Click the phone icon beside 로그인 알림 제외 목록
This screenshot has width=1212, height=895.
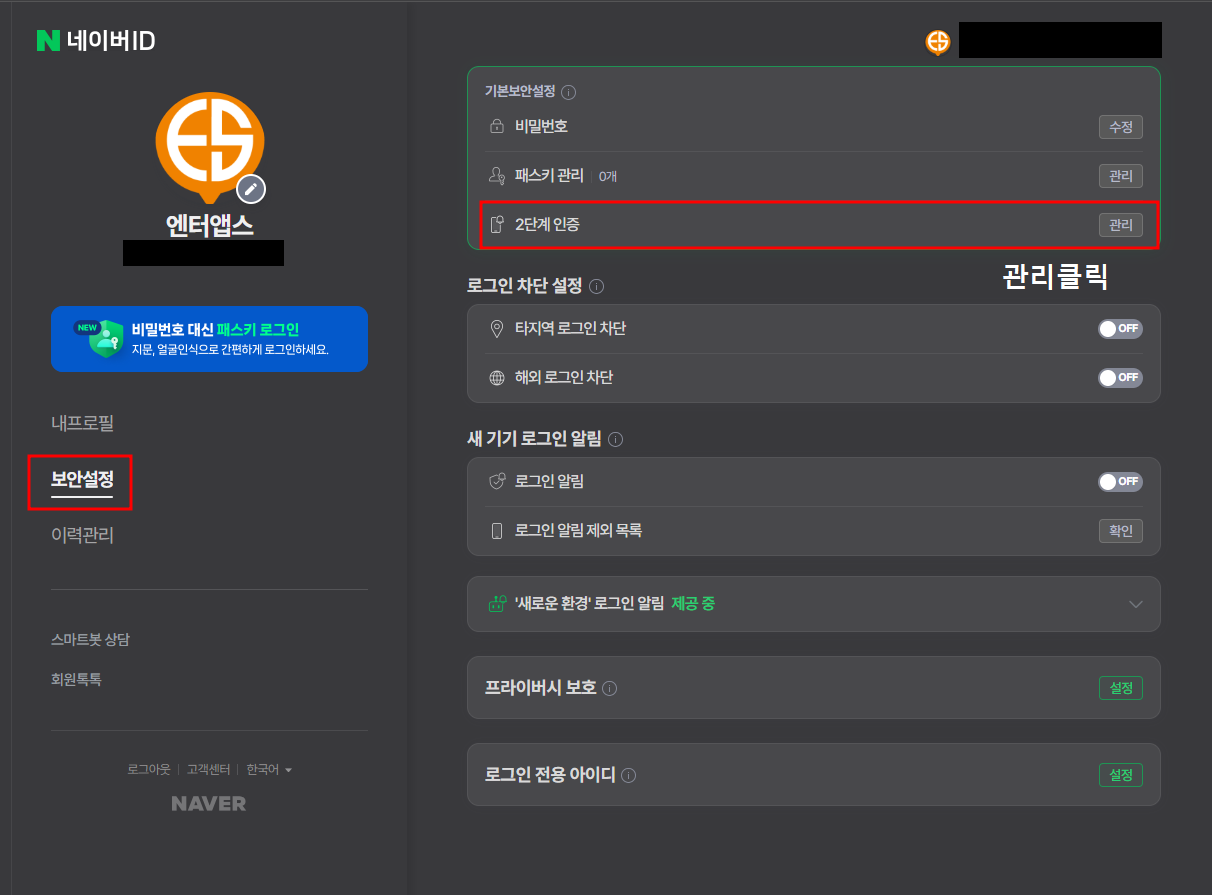click(496, 531)
